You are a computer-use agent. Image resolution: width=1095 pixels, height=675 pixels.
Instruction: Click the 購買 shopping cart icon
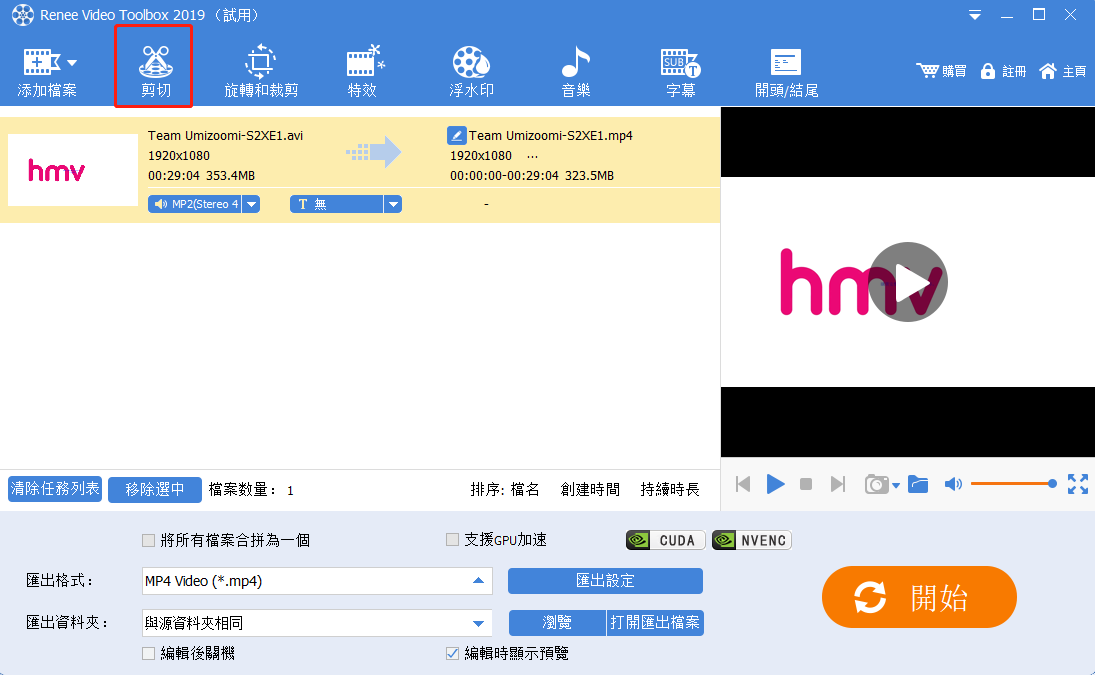click(928, 71)
